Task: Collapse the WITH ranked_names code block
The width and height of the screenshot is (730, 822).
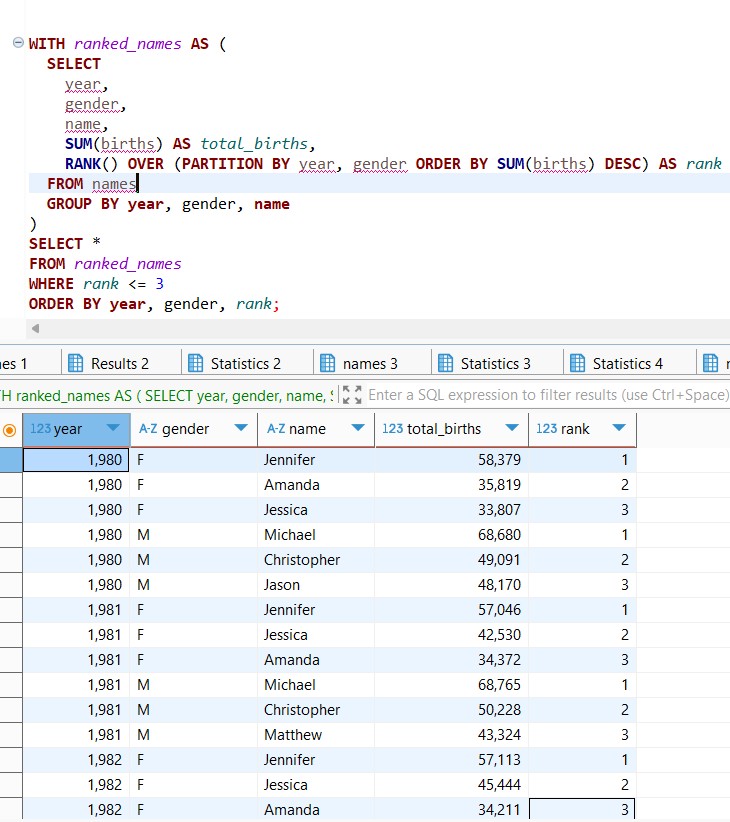Action: pyautogui.click(x=18, y=42)
